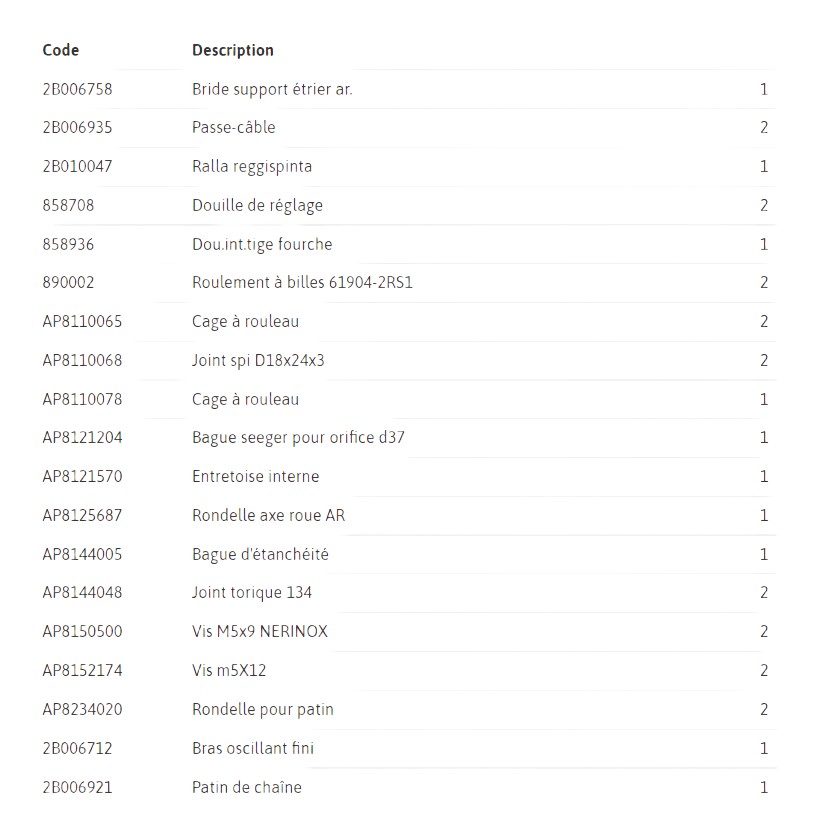Image resolution: width=820 pixels, height=837 pixels.
Task: Click Vis m5X12 description
Action: (x=229, y=670)
